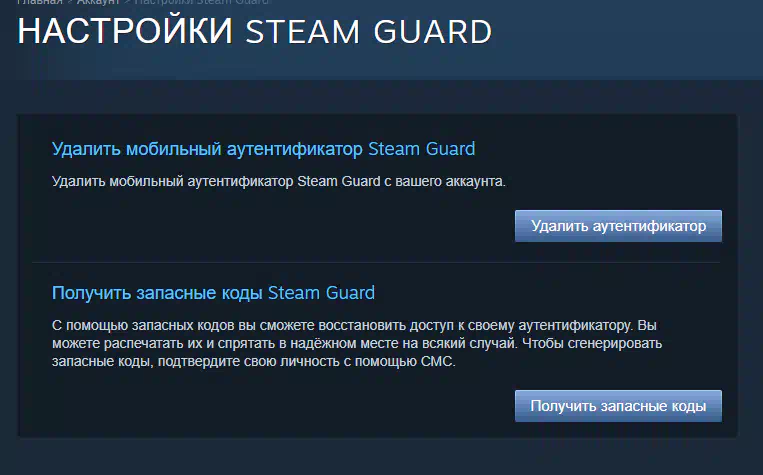This screenshot has width=763, height=475.
Task: Click heading Удалить мобильный аутентификатор Steam Guard
Action: pos(263,149)
